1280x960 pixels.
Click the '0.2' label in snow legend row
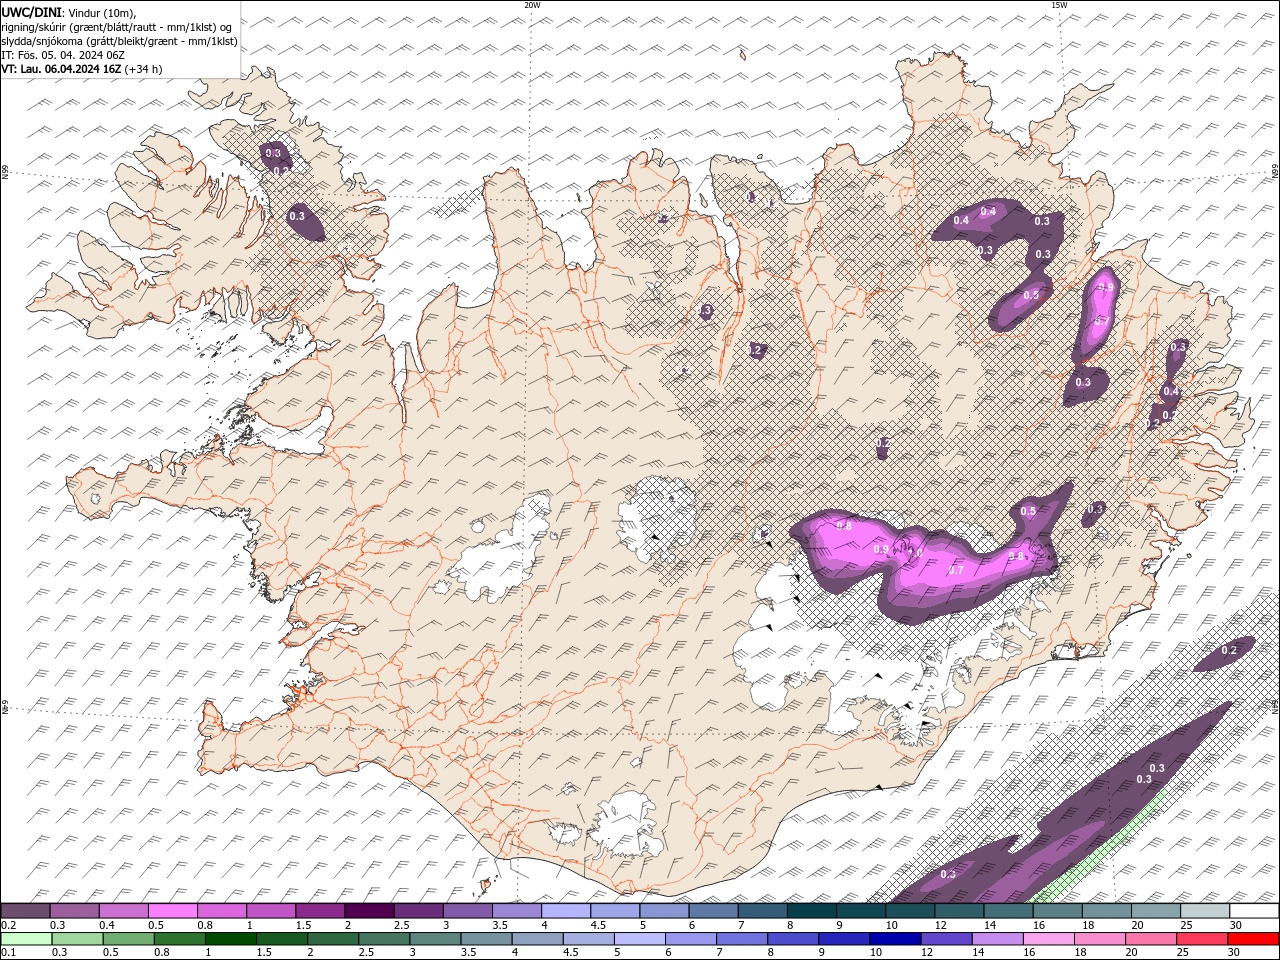(x=8, y=925)
